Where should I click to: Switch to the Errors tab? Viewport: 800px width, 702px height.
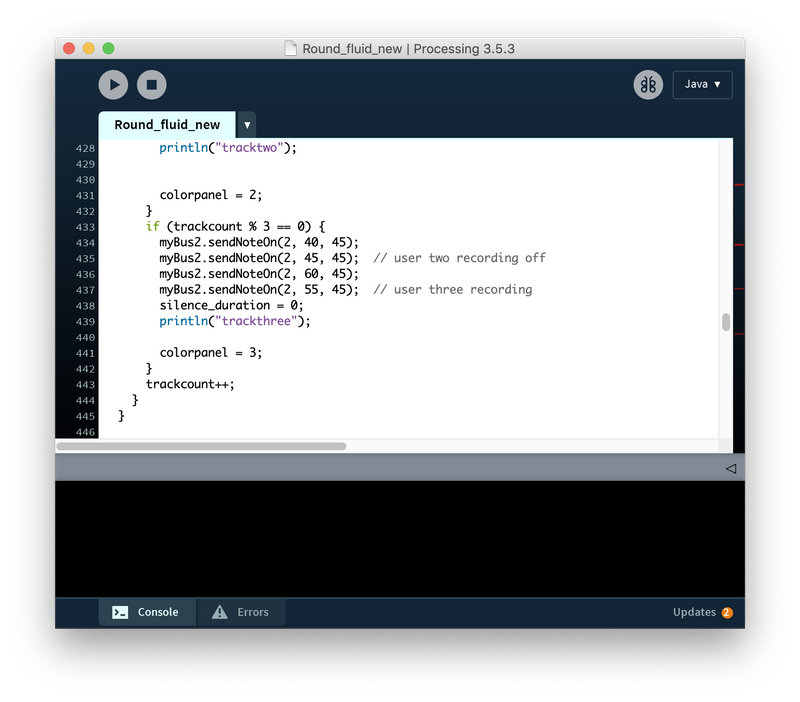click(241, 612)
